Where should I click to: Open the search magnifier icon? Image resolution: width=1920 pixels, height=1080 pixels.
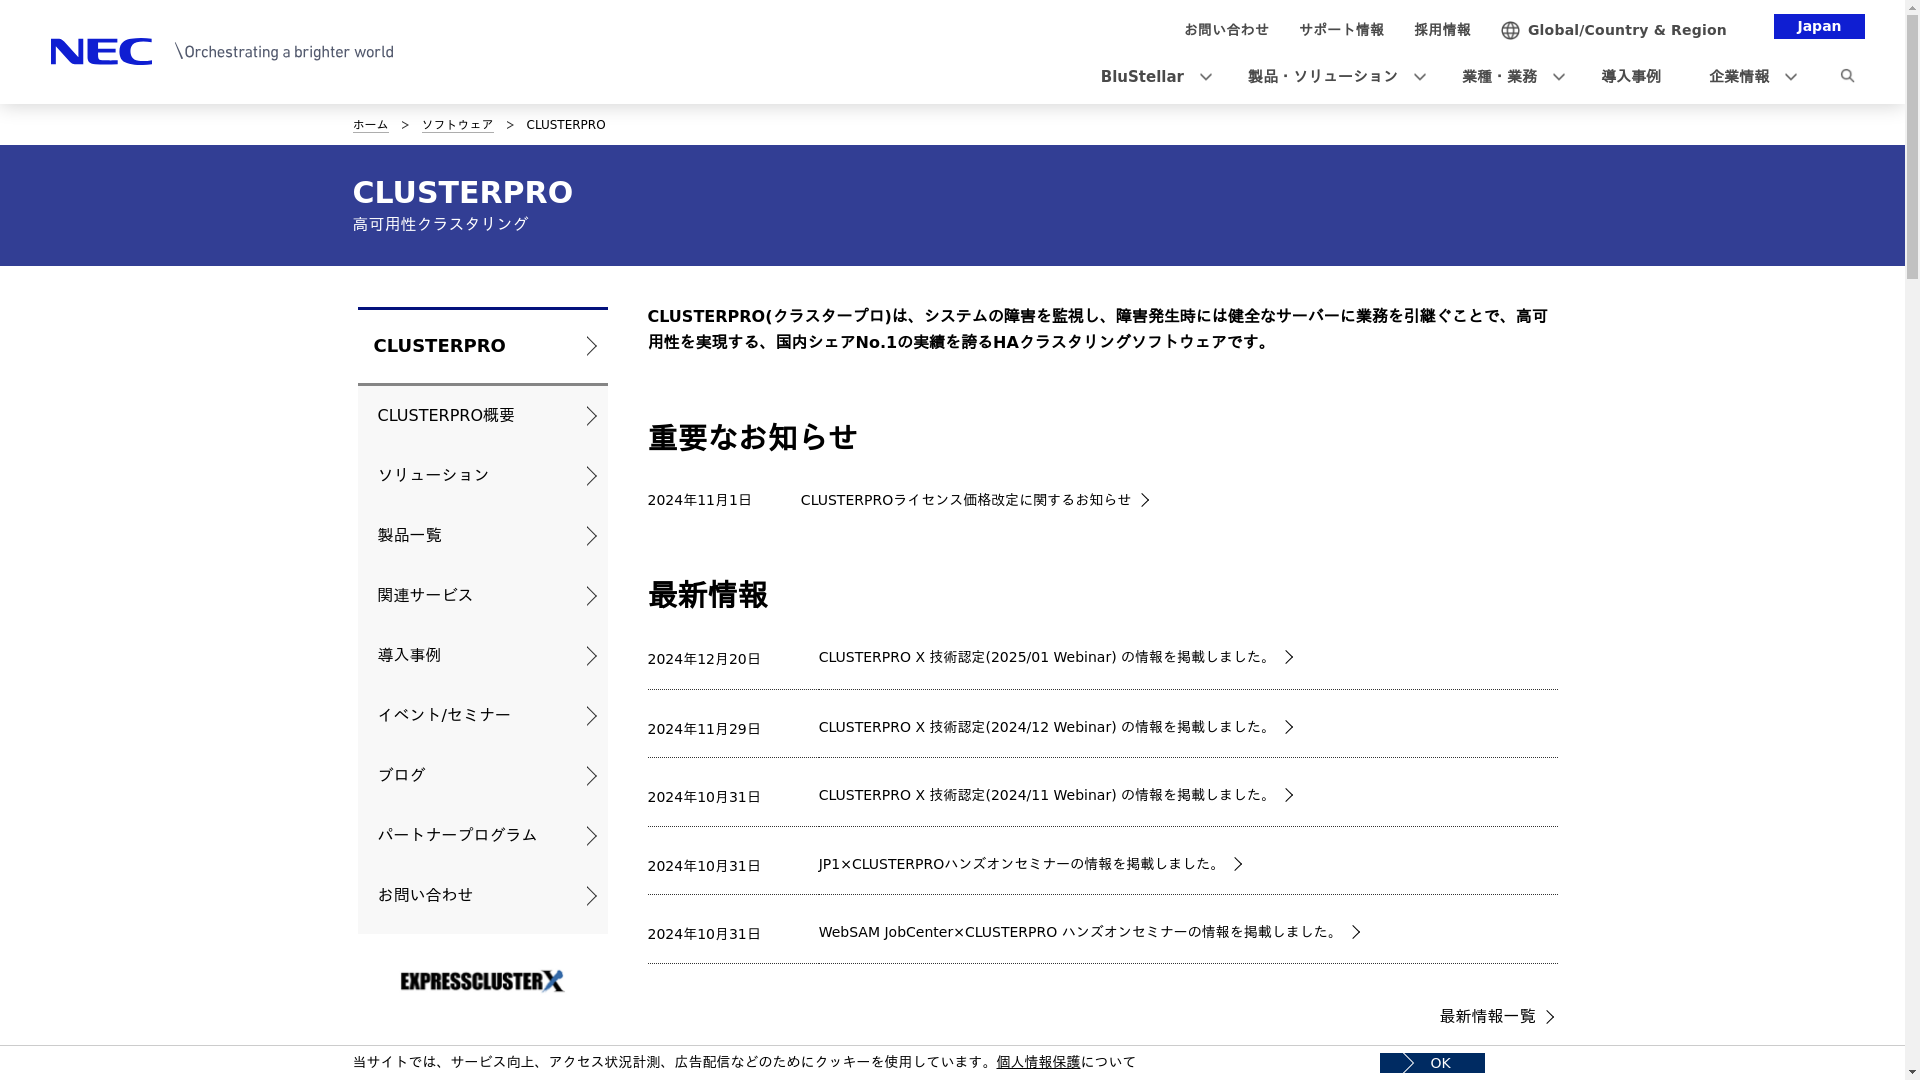[x=1847, y=76]
